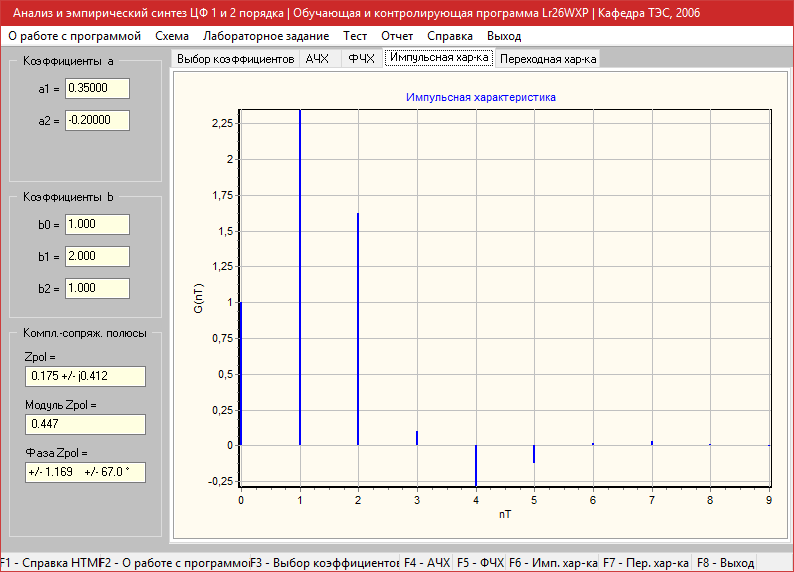Viewport: 794px width, 572px height.
Task: Open the 'Схема' menu
Action: tap(172, 36)
